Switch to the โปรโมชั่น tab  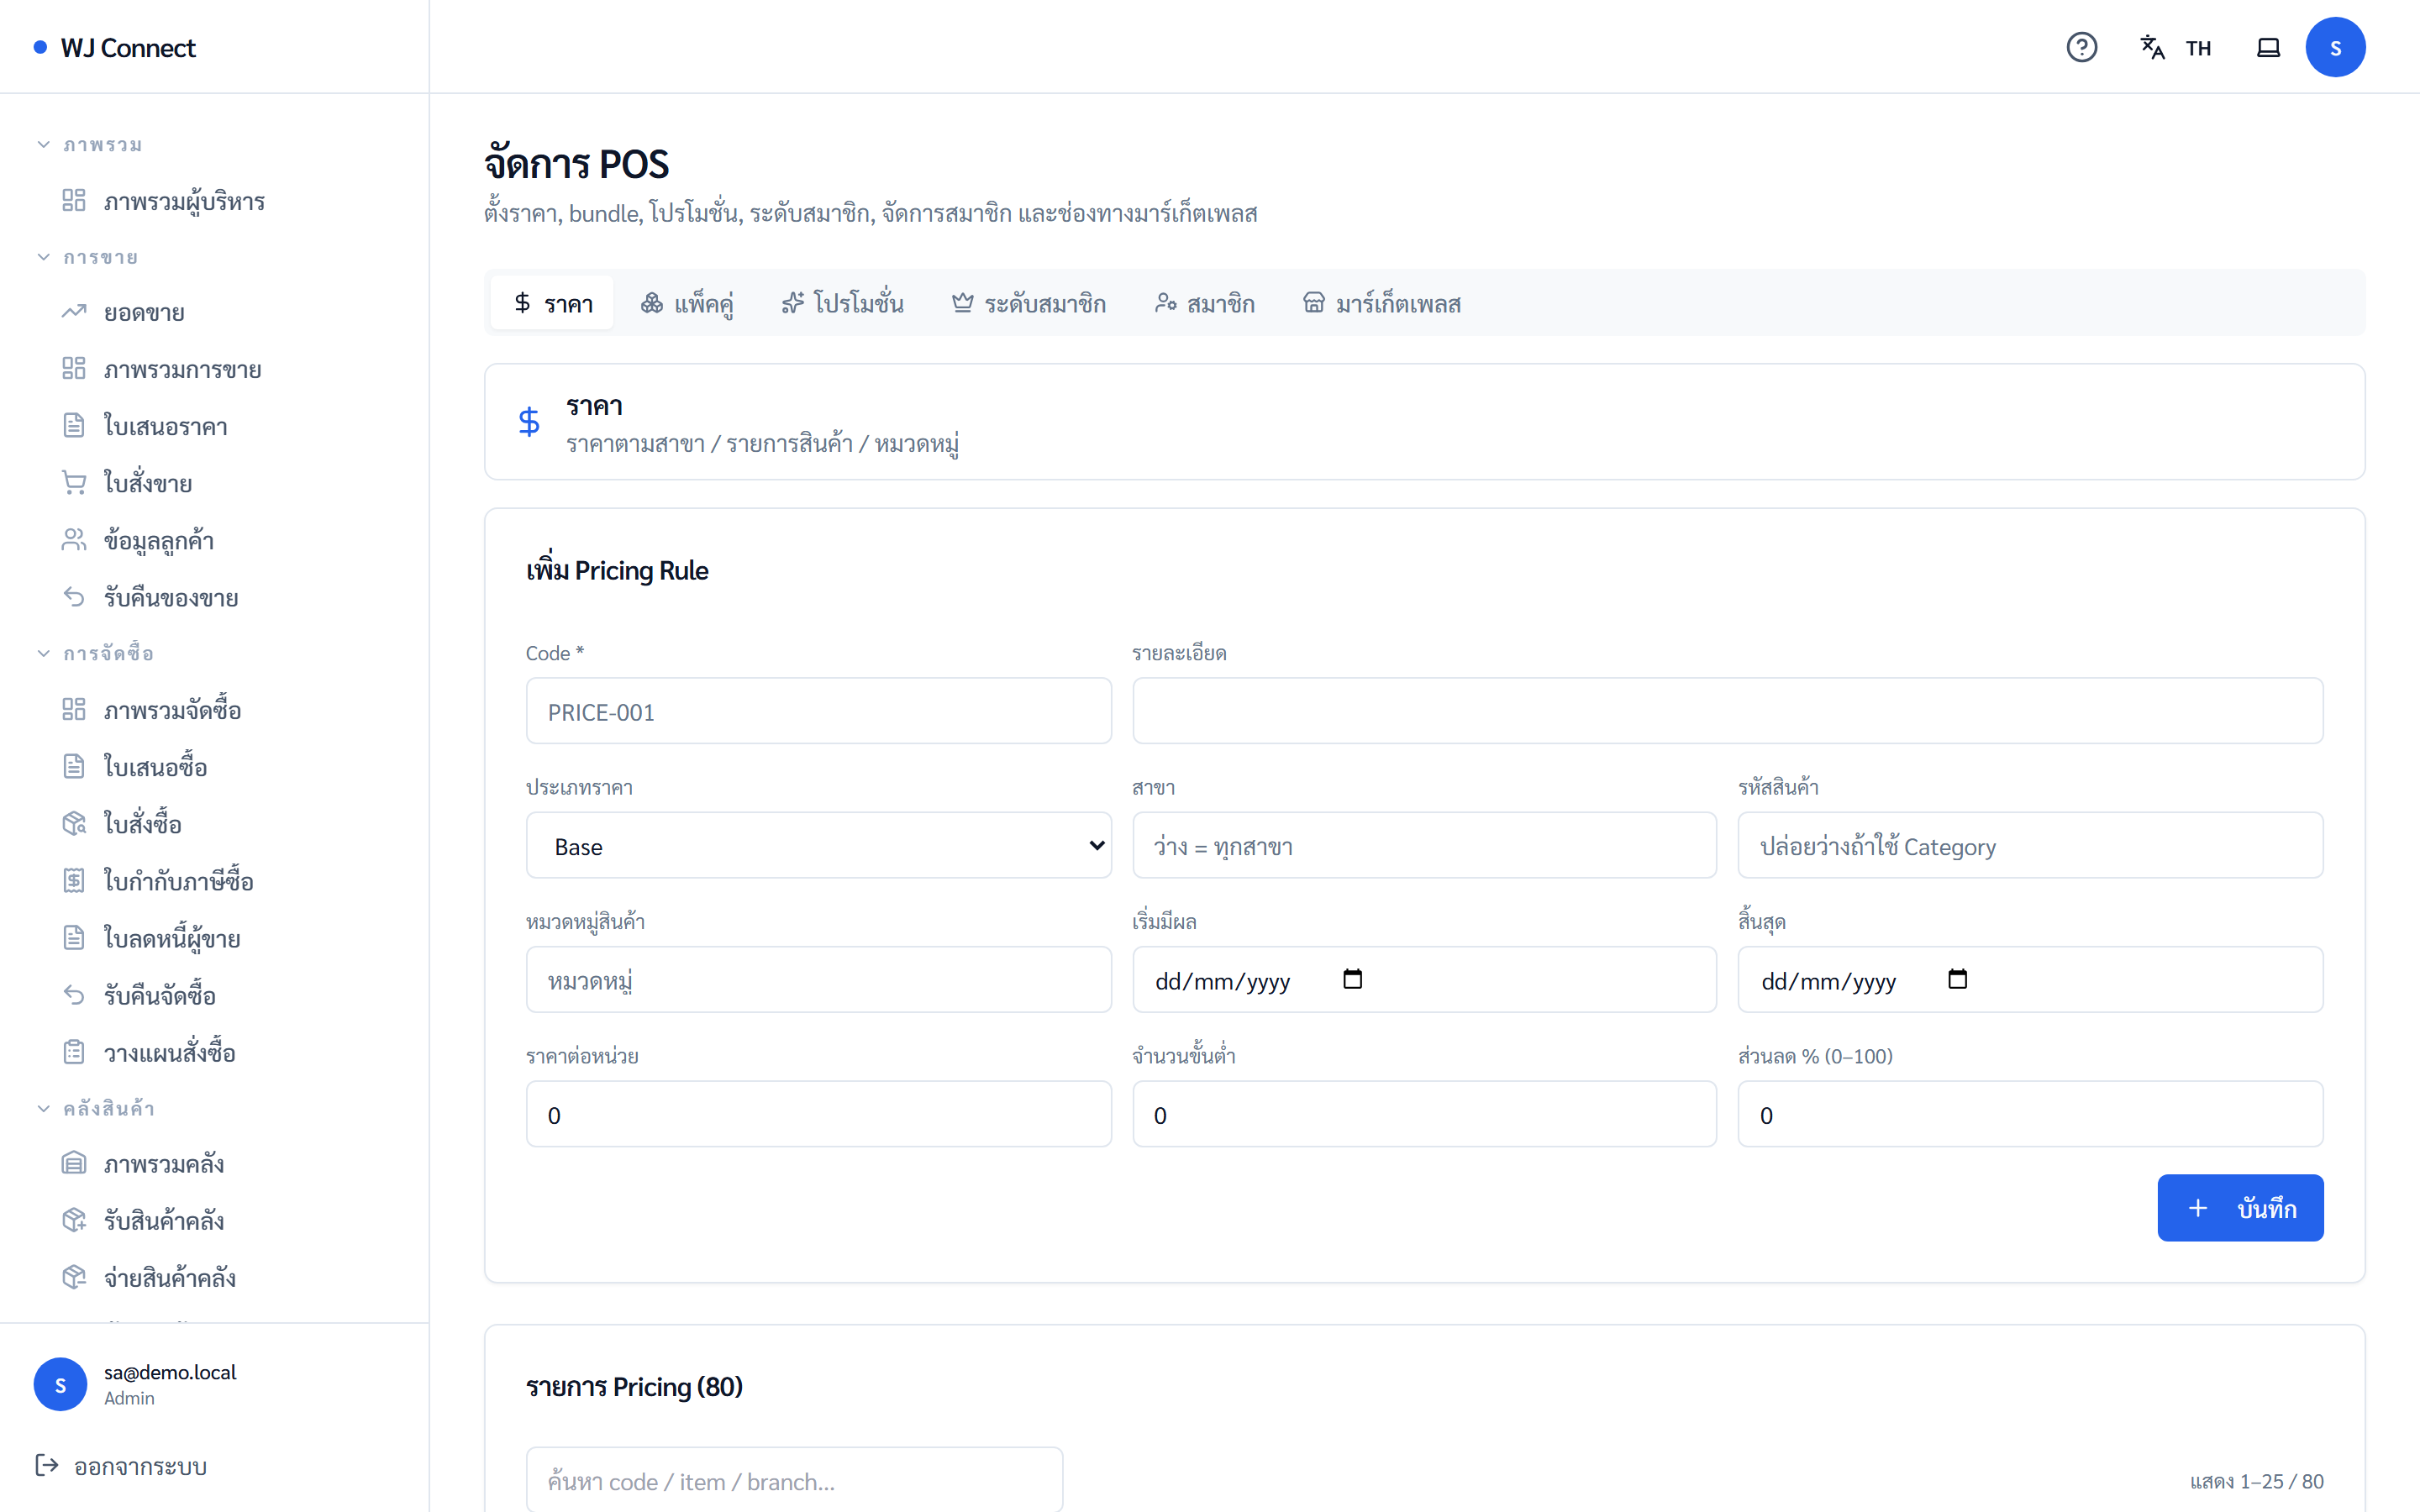click(x=842, y=303)
